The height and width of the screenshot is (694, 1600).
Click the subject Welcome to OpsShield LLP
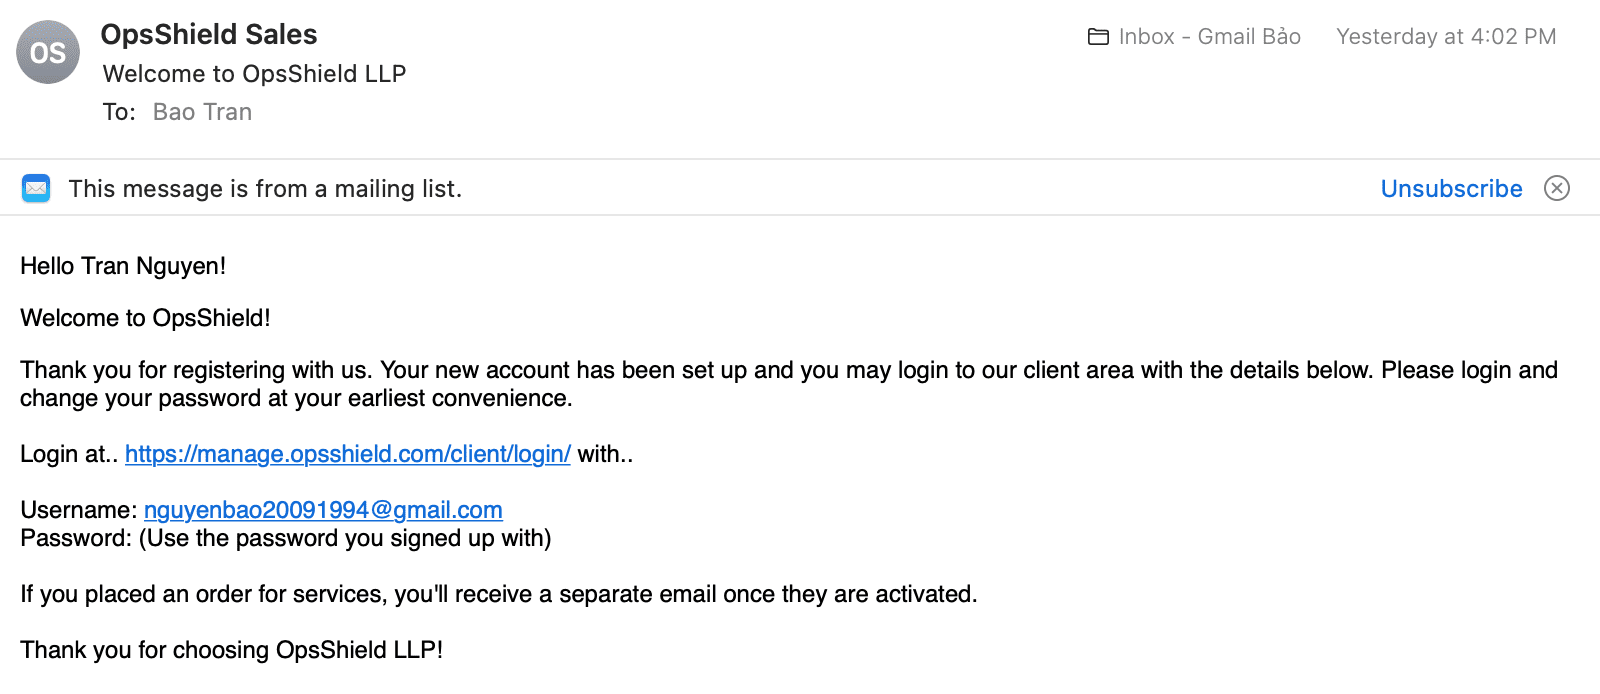[x=254, y=74]
